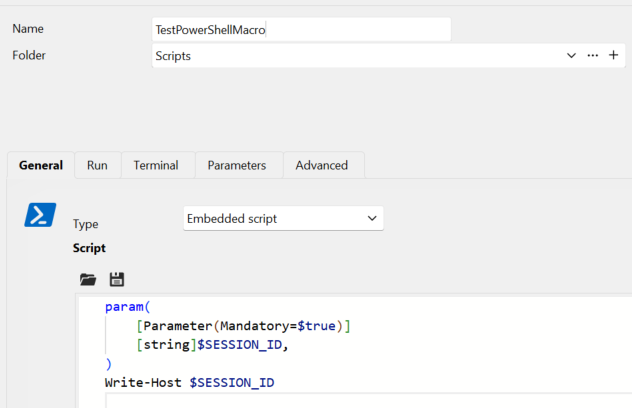This screenshot has height=408, width=632.
Task: Click the Name label
Action: click(x=28, y=29)
